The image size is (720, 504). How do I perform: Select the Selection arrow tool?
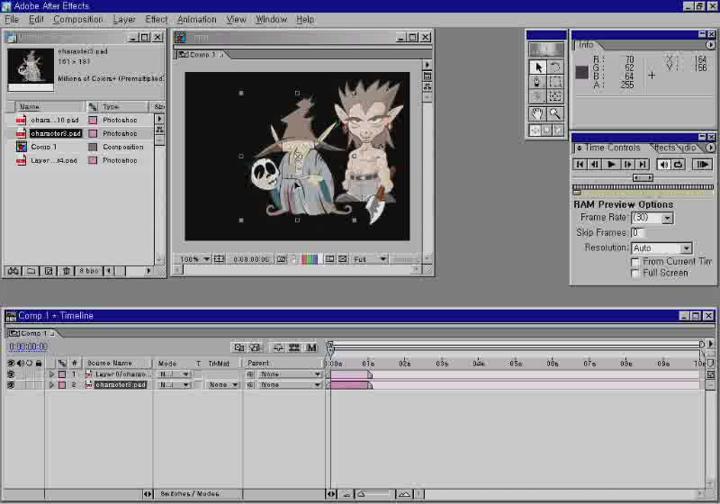(538, 67)
